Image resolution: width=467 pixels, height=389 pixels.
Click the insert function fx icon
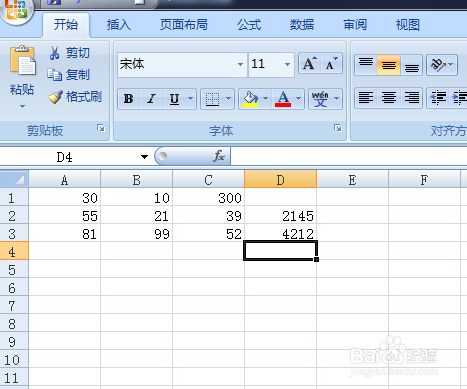[219, 156]
